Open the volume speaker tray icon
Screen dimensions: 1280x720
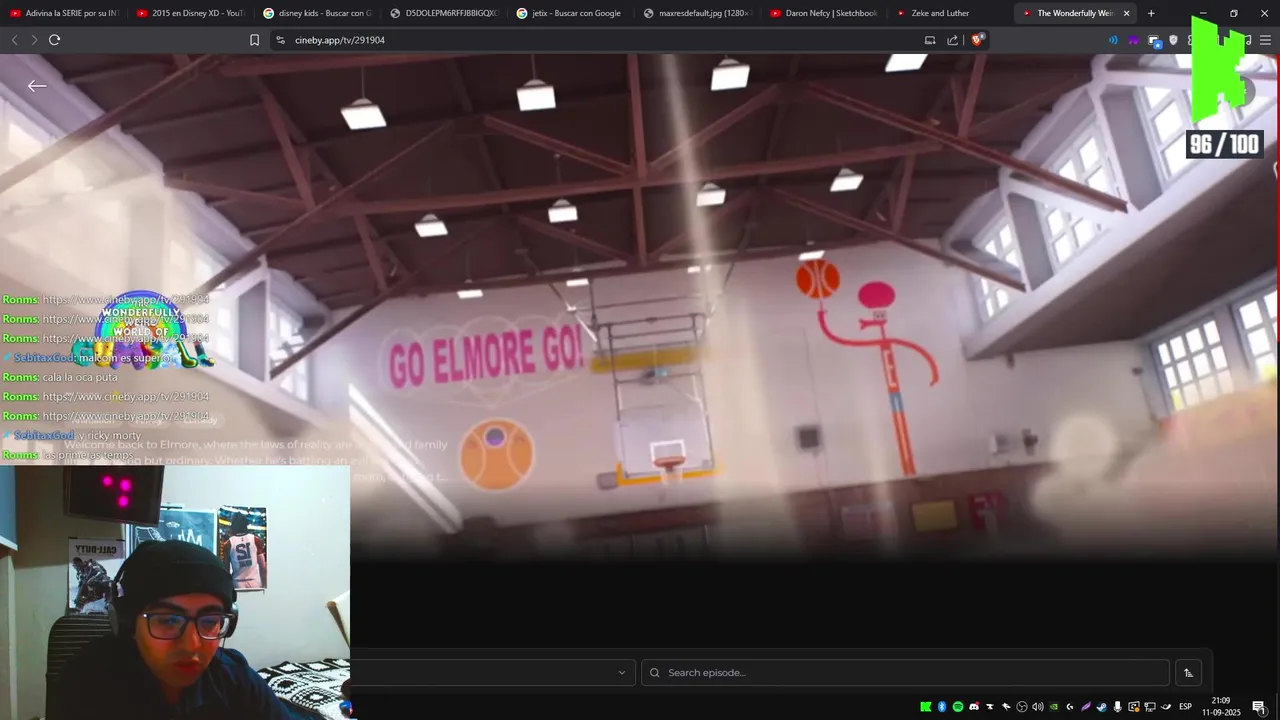[x=1038, y=707]
